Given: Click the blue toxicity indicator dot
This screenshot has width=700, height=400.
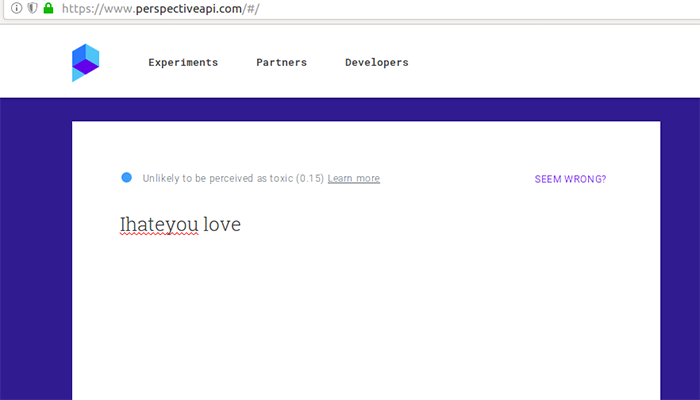Looking at the screenshot, I should 126,178.
